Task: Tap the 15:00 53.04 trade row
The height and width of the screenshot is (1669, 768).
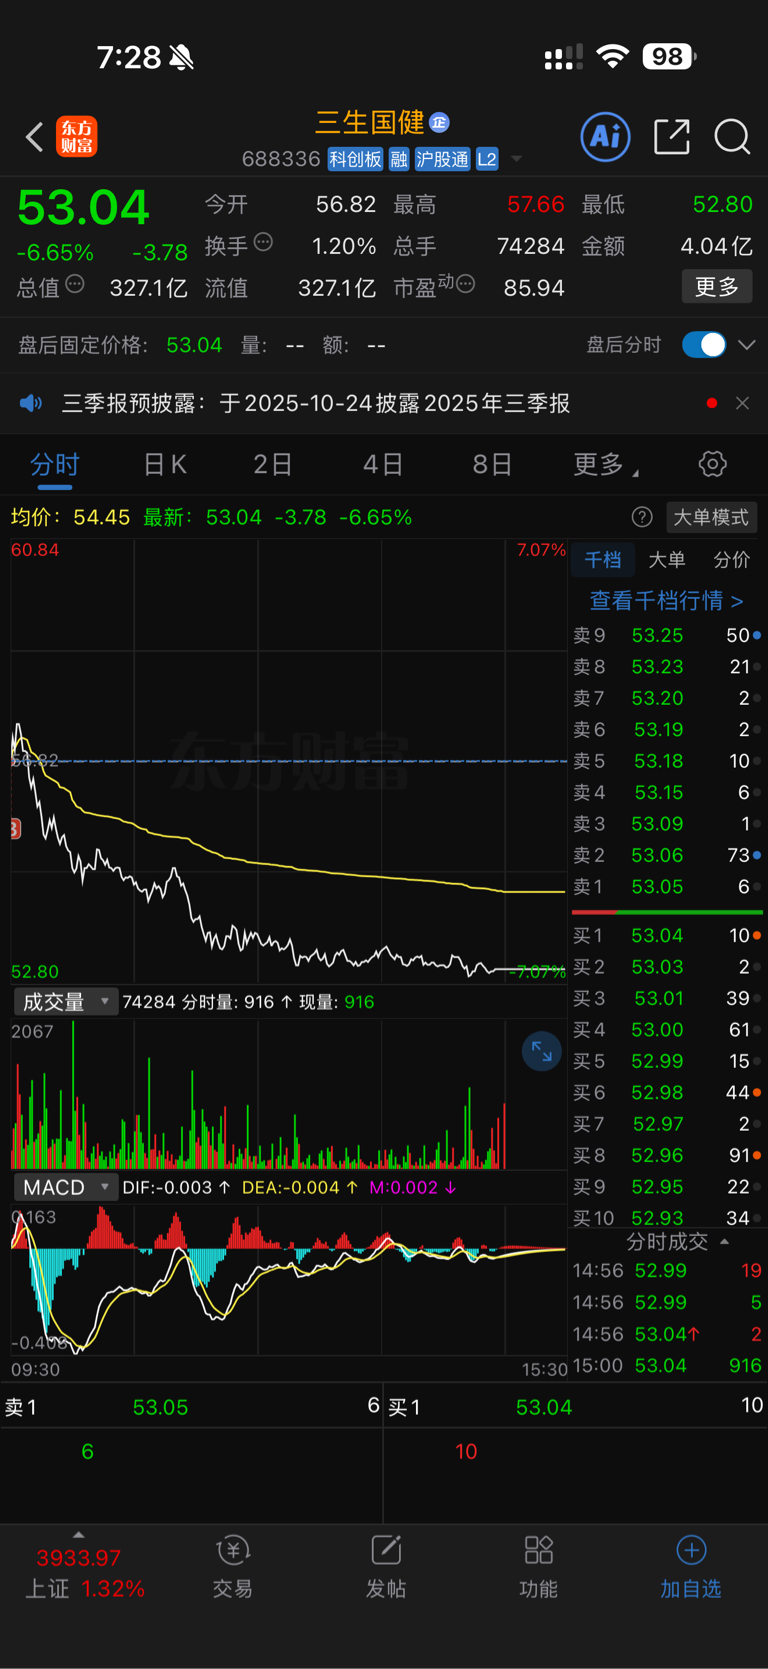Action: click(667, 1365)
